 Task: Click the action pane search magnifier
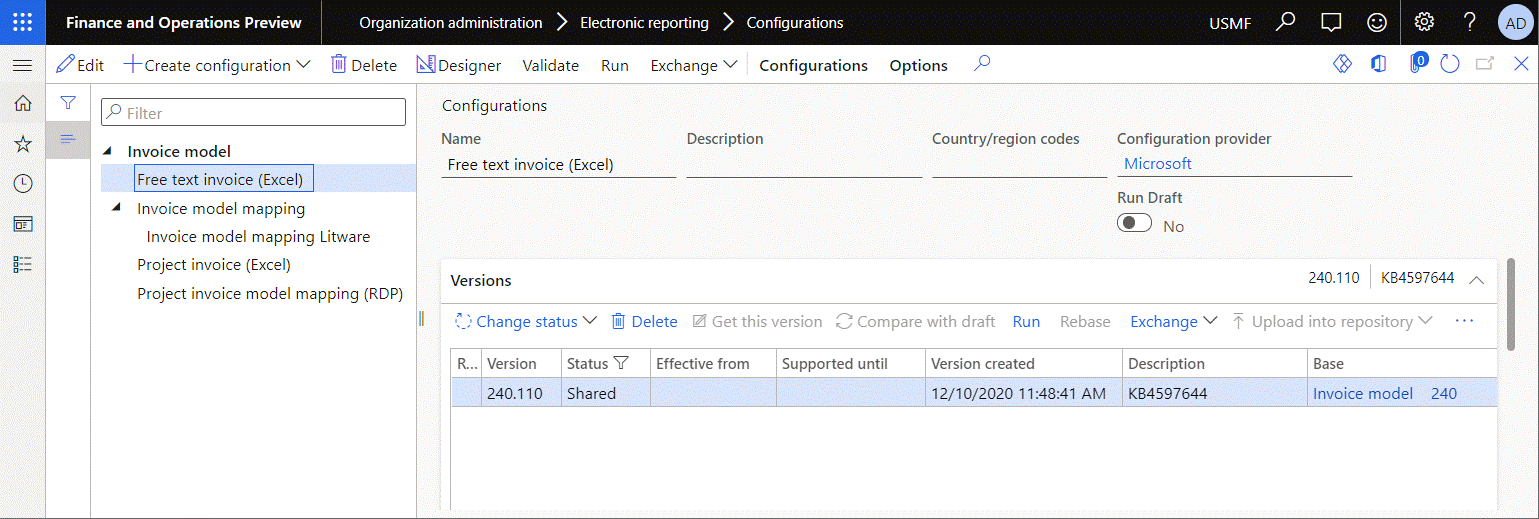[982, 64]
